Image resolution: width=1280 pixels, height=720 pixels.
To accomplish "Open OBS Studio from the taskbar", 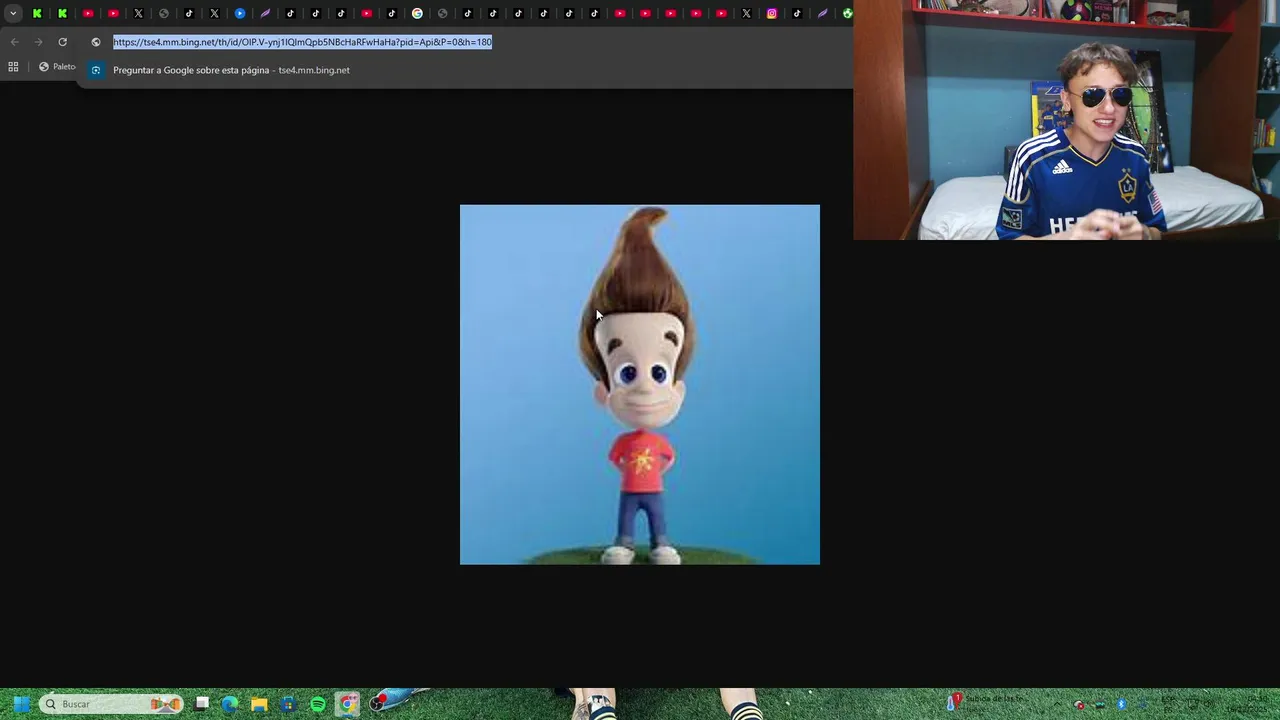I will coord(376,704).
